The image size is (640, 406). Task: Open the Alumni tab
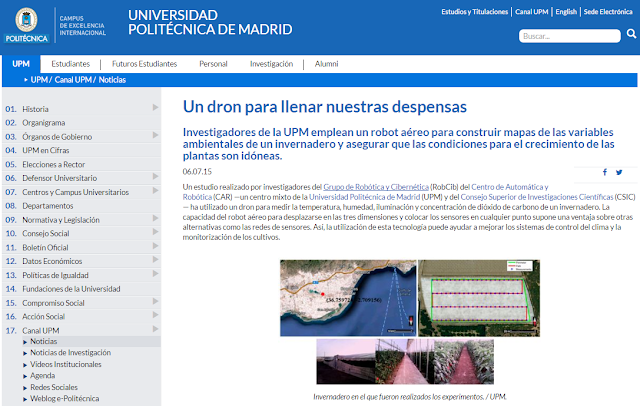click(x=327, y=64)
